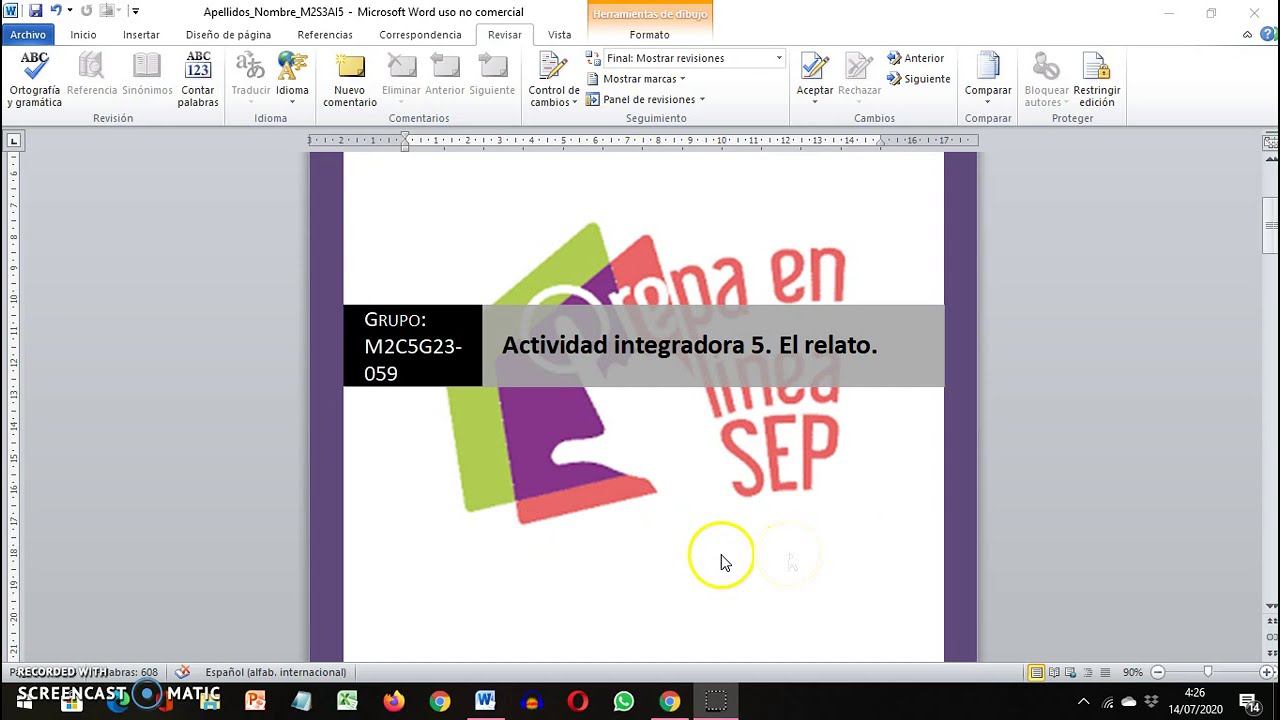Click the tab selector L button beside ruler
Viewport: 1280px width, 720px height.
13,141
